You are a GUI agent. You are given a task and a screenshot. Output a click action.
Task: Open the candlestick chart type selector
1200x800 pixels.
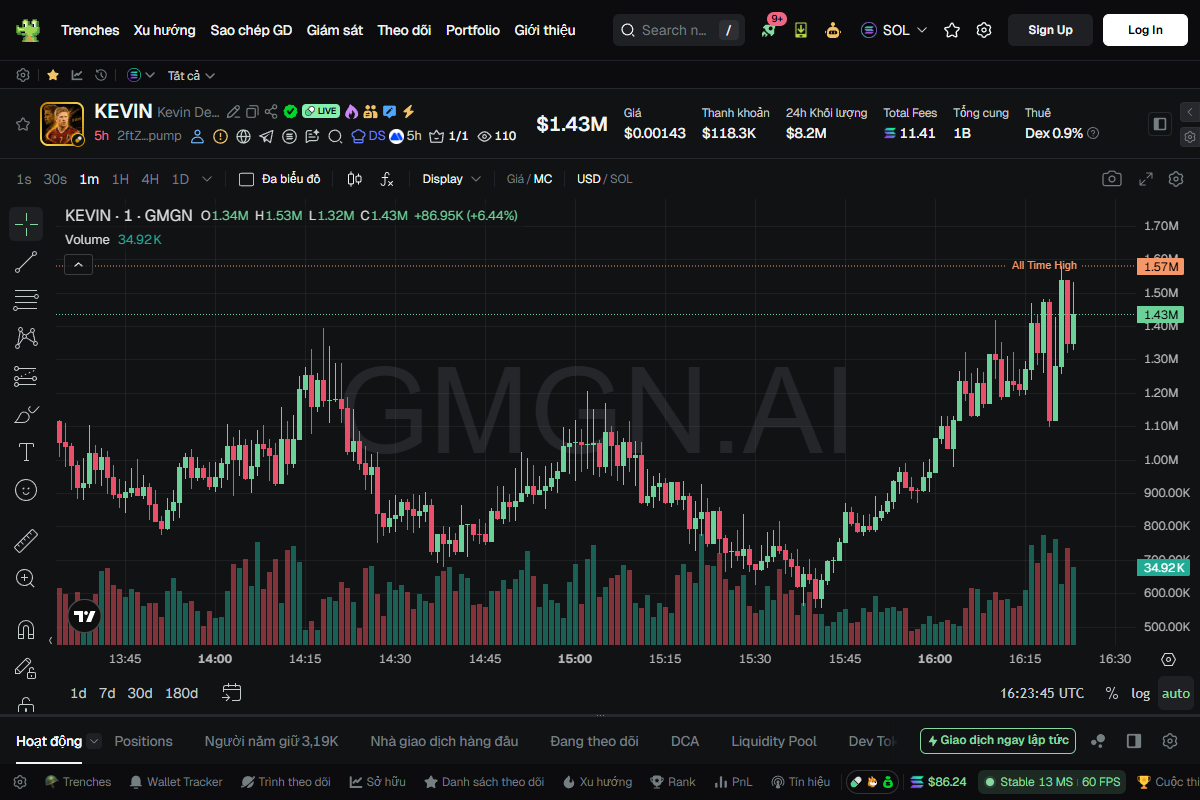tap(354, 179)
